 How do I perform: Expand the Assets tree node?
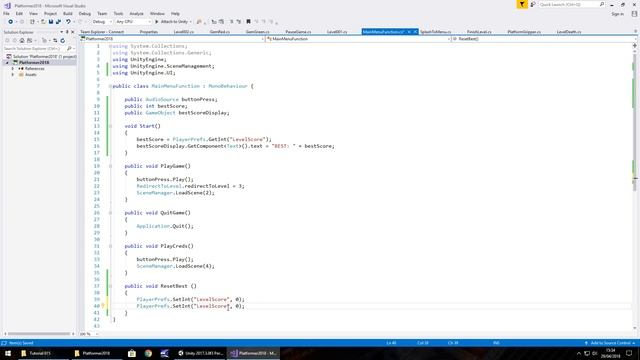point(13,75)
